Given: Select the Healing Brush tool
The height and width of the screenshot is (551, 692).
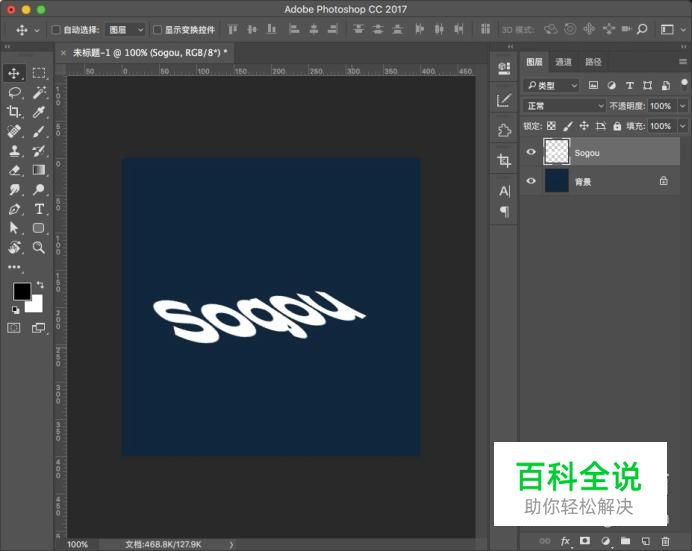Looking at the screenshot, I should (14, 131).
